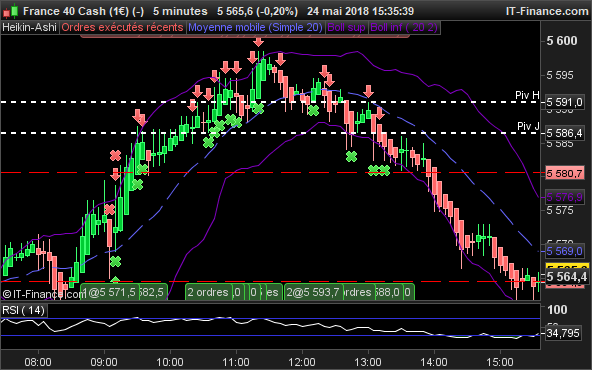This screenshot has width=592, height=370.
Task: Click the 5 586,4 pivot price tag
Action: coord(564,133)
